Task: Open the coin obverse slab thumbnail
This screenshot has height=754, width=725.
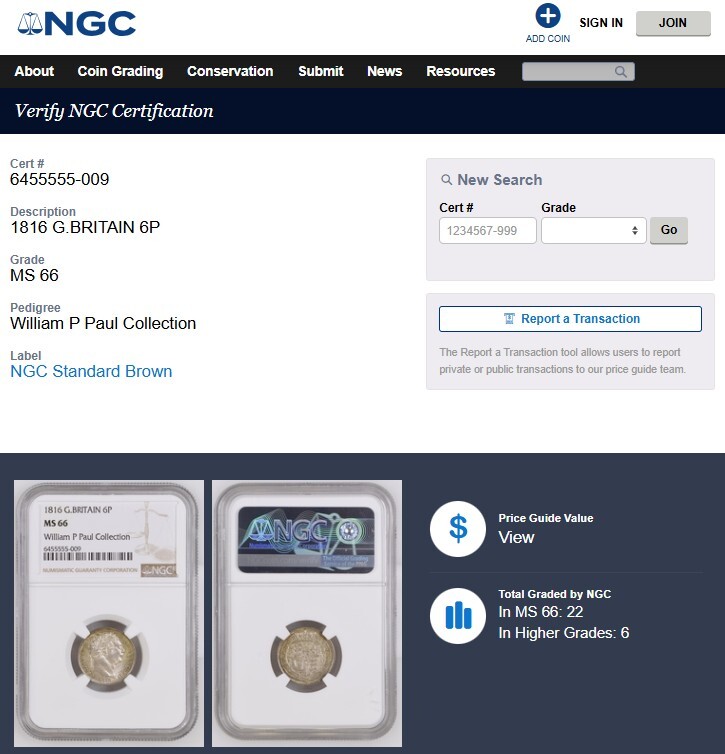Action: click(109, 613)
